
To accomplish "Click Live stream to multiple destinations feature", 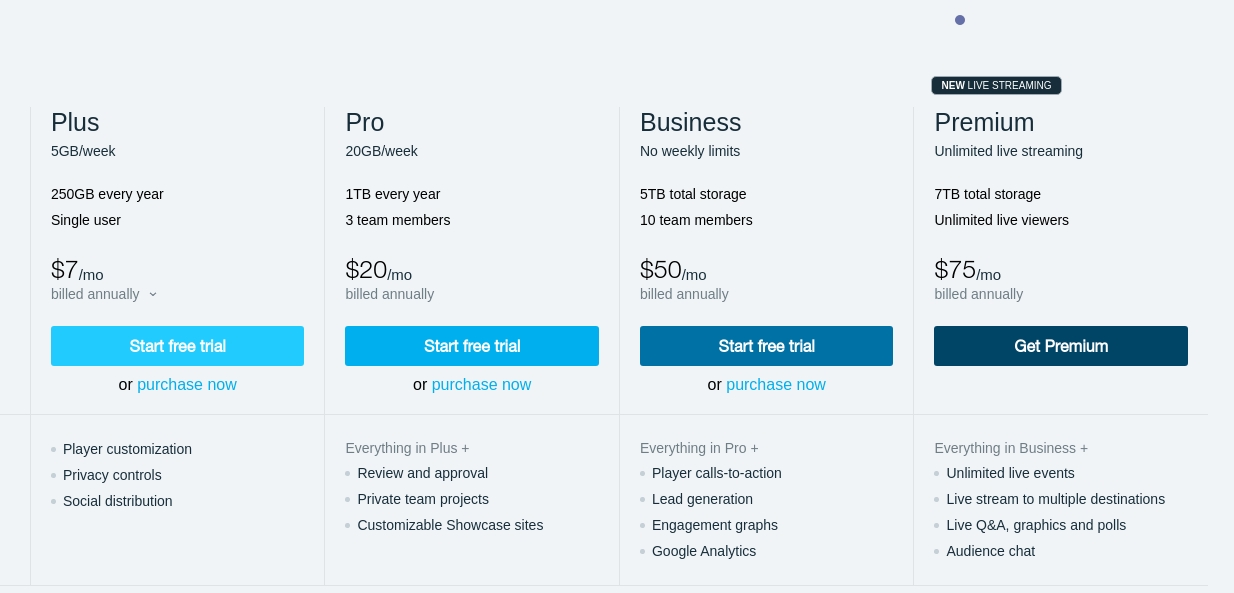I will point(1055,499).
